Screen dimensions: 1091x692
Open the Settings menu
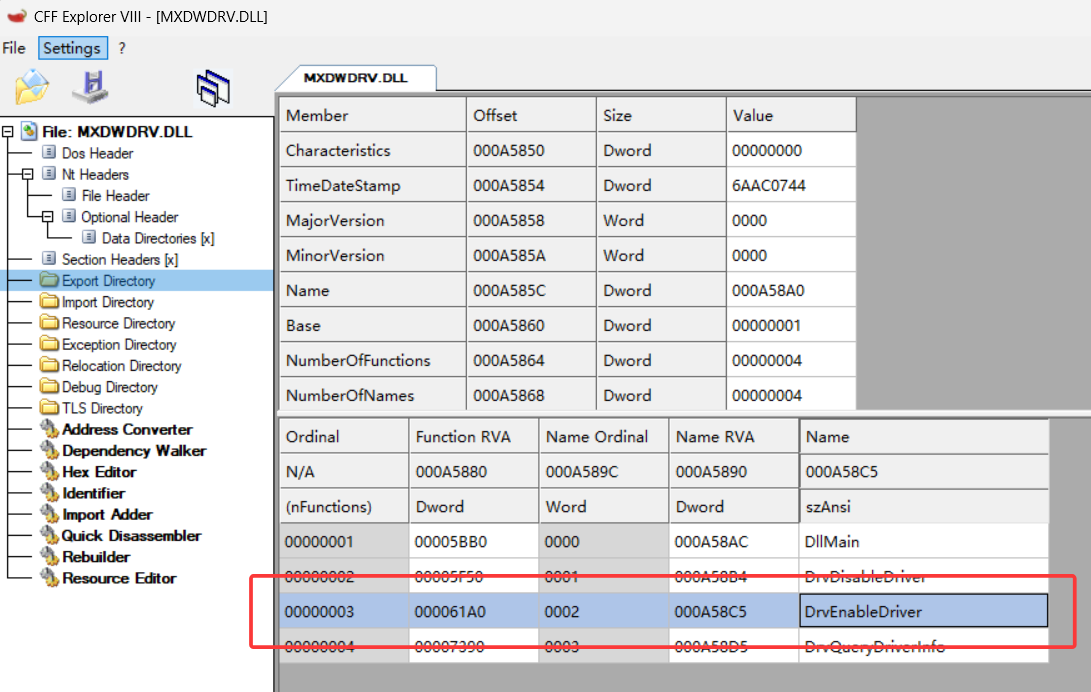click(x=72, y=48)
